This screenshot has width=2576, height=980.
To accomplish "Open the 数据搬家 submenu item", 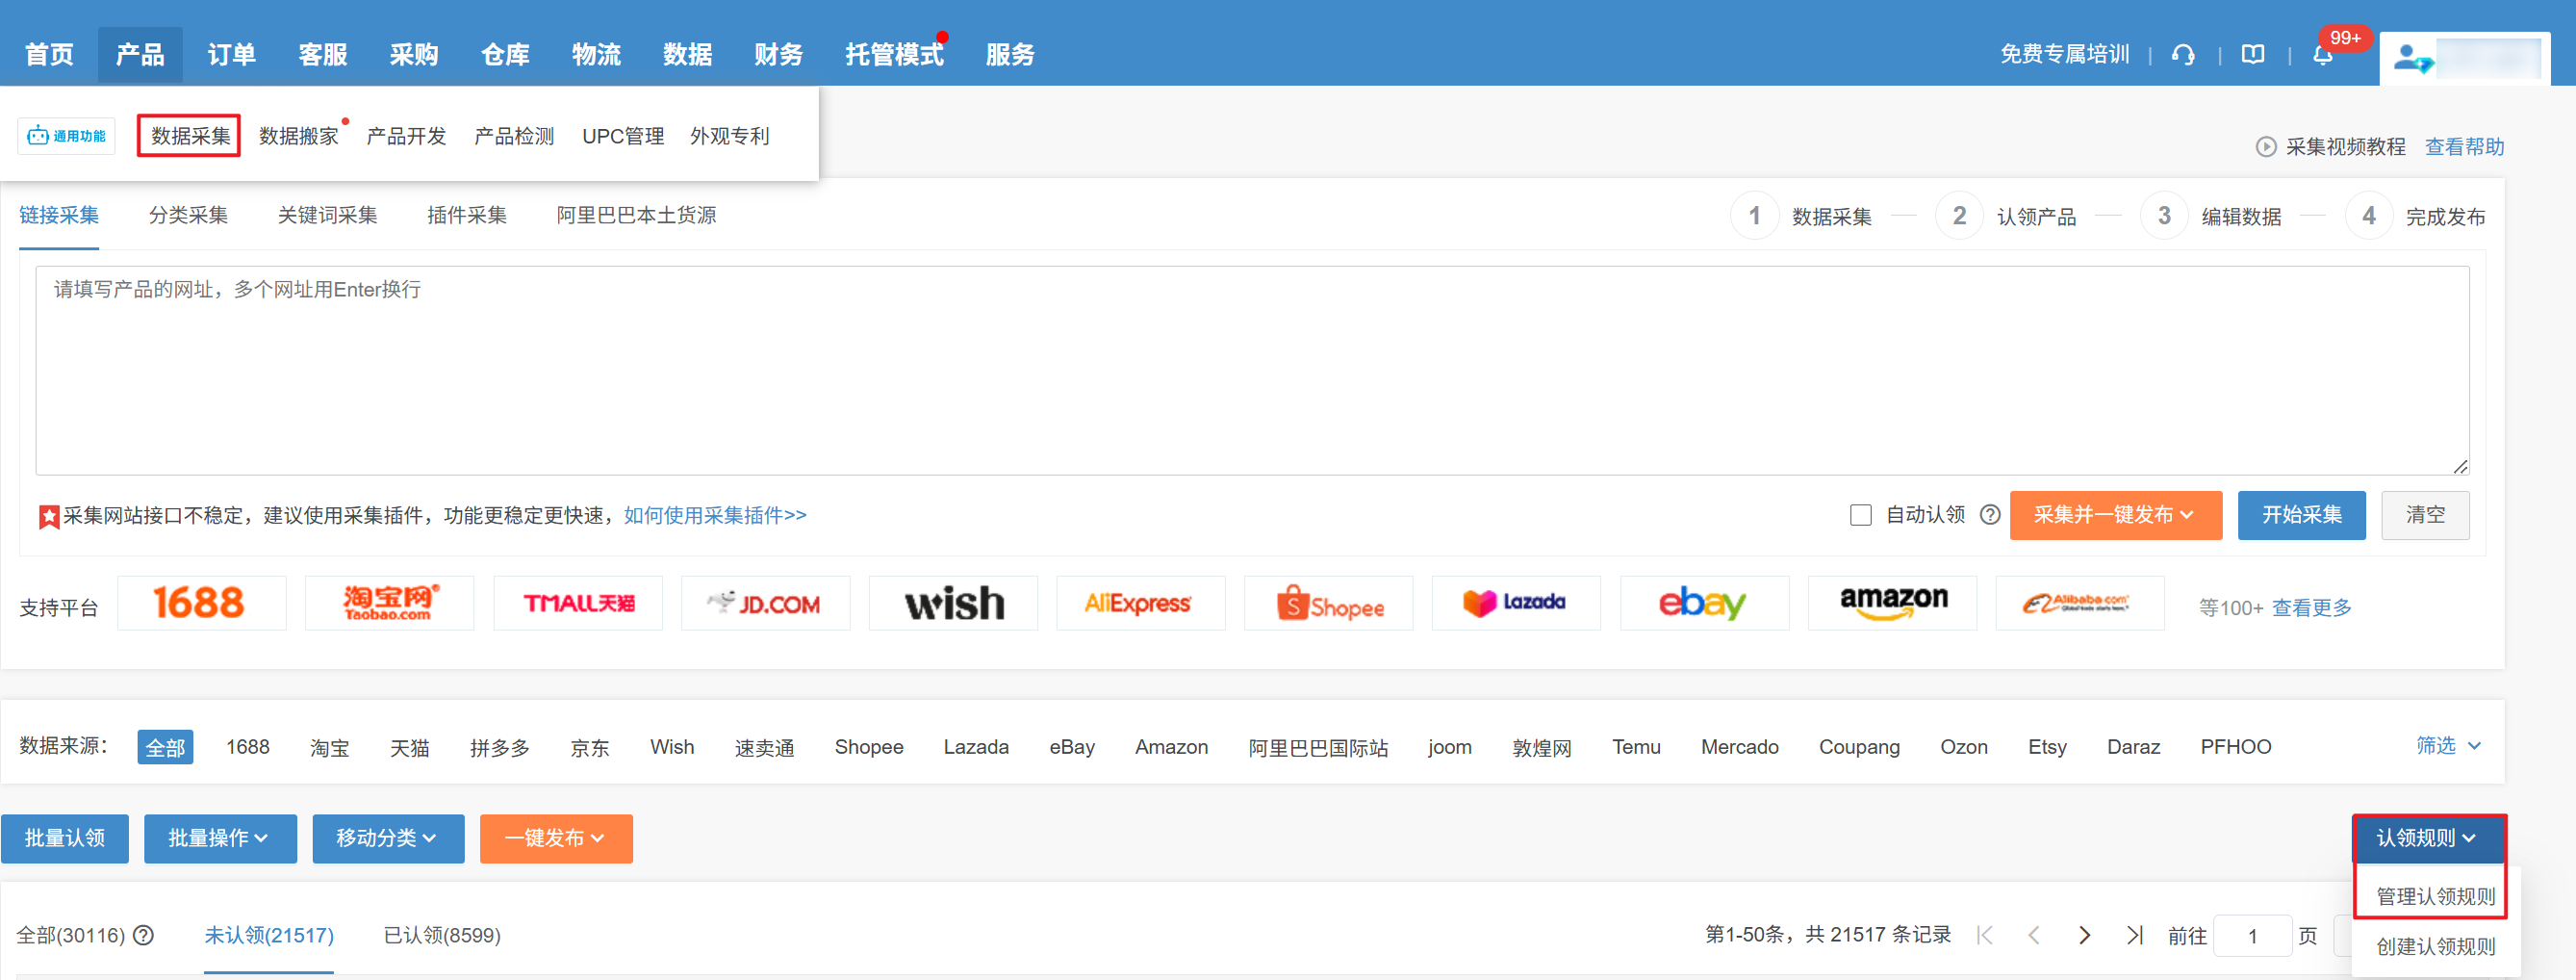I will tap(298, 136).
